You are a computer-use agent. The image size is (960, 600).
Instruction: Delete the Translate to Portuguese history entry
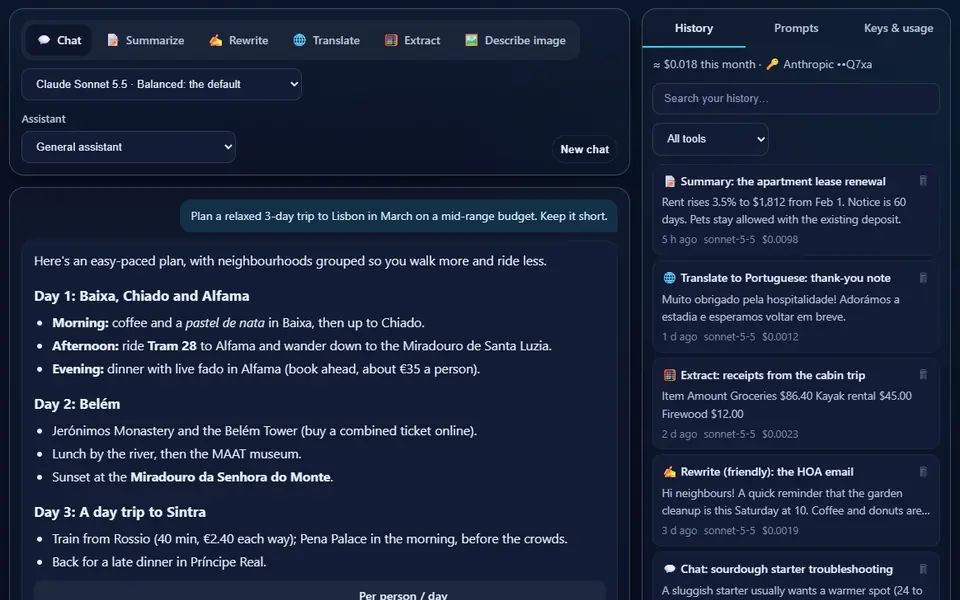click(923, 278)
